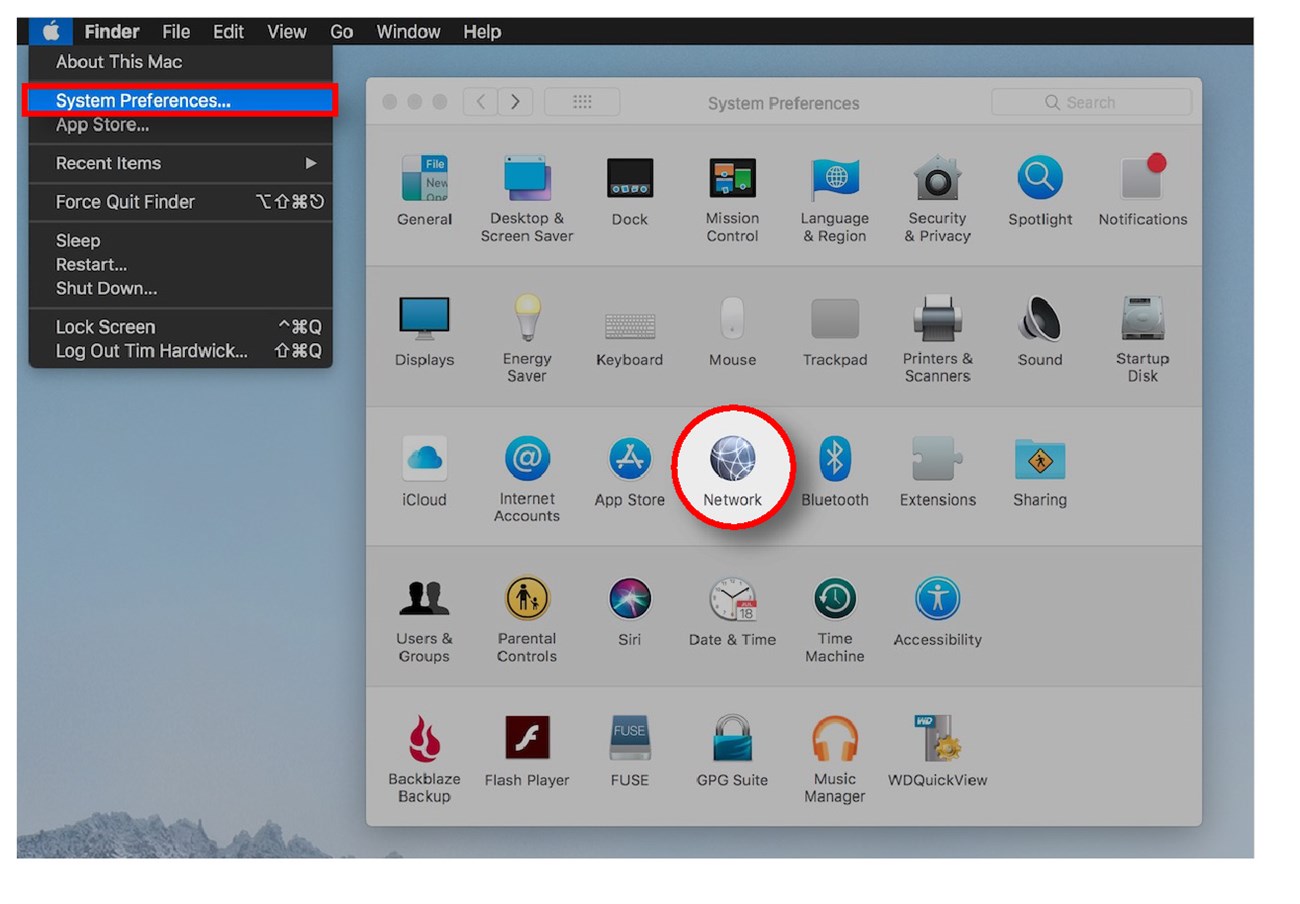The height and width of the screenshot is (904, 1300).
Task: Open the Mouse preference pane
Action: 732,332
